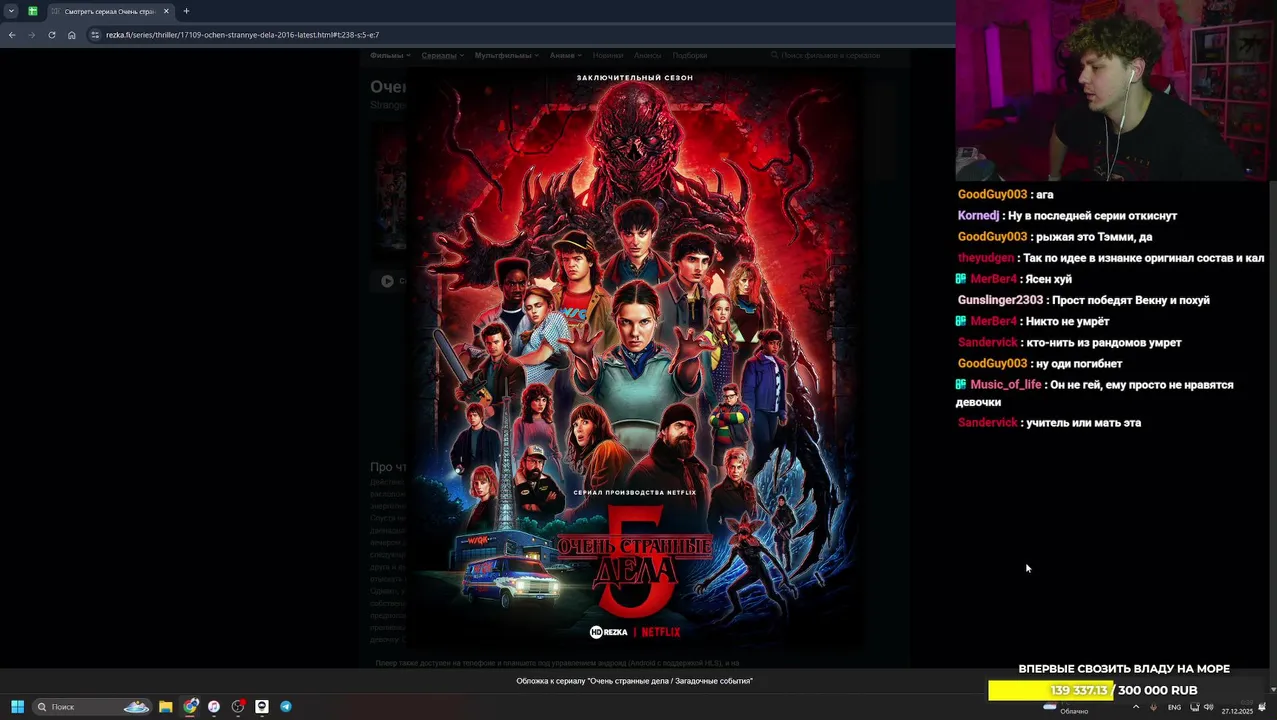Expand the Фильмы menu
The width and height of the screenshot is (1277, 720).
click(x=389, y=56)
